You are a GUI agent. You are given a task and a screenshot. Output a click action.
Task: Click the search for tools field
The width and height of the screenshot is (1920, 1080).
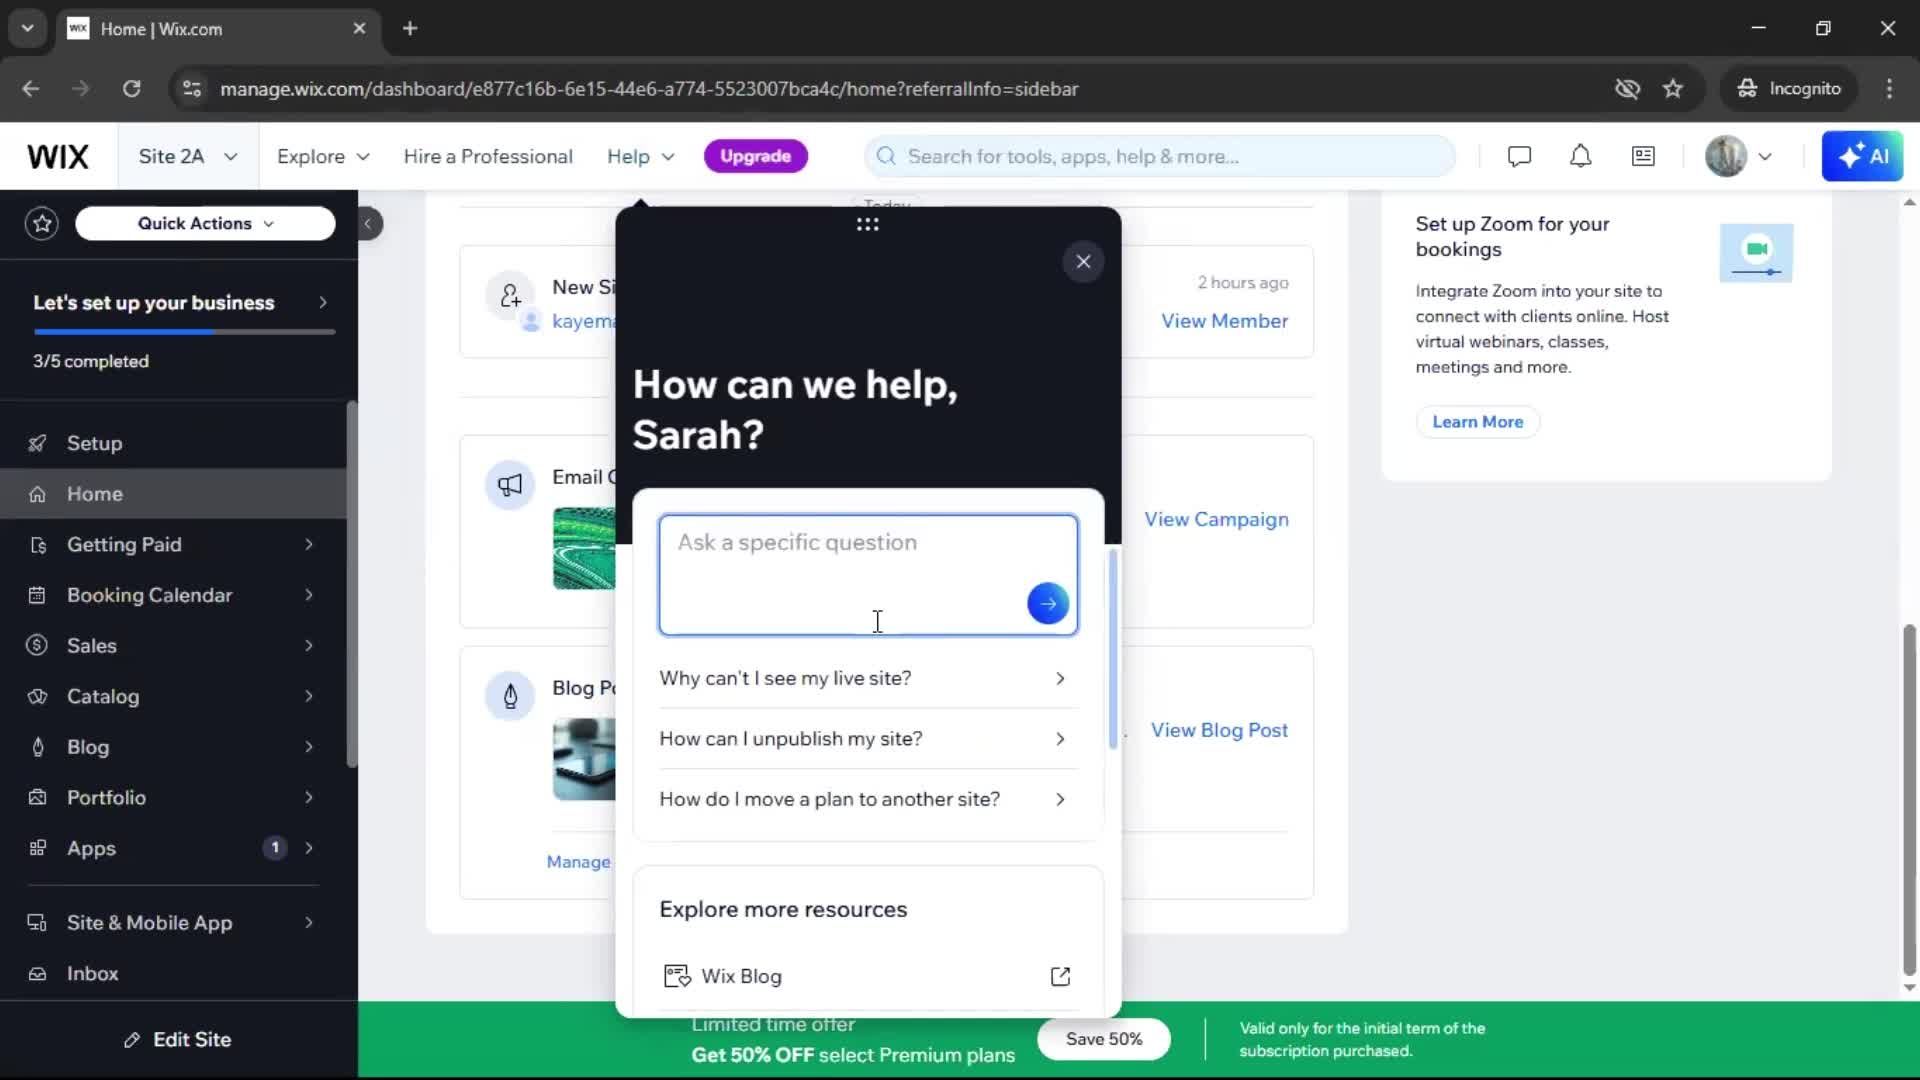[x=1159, y=156]
